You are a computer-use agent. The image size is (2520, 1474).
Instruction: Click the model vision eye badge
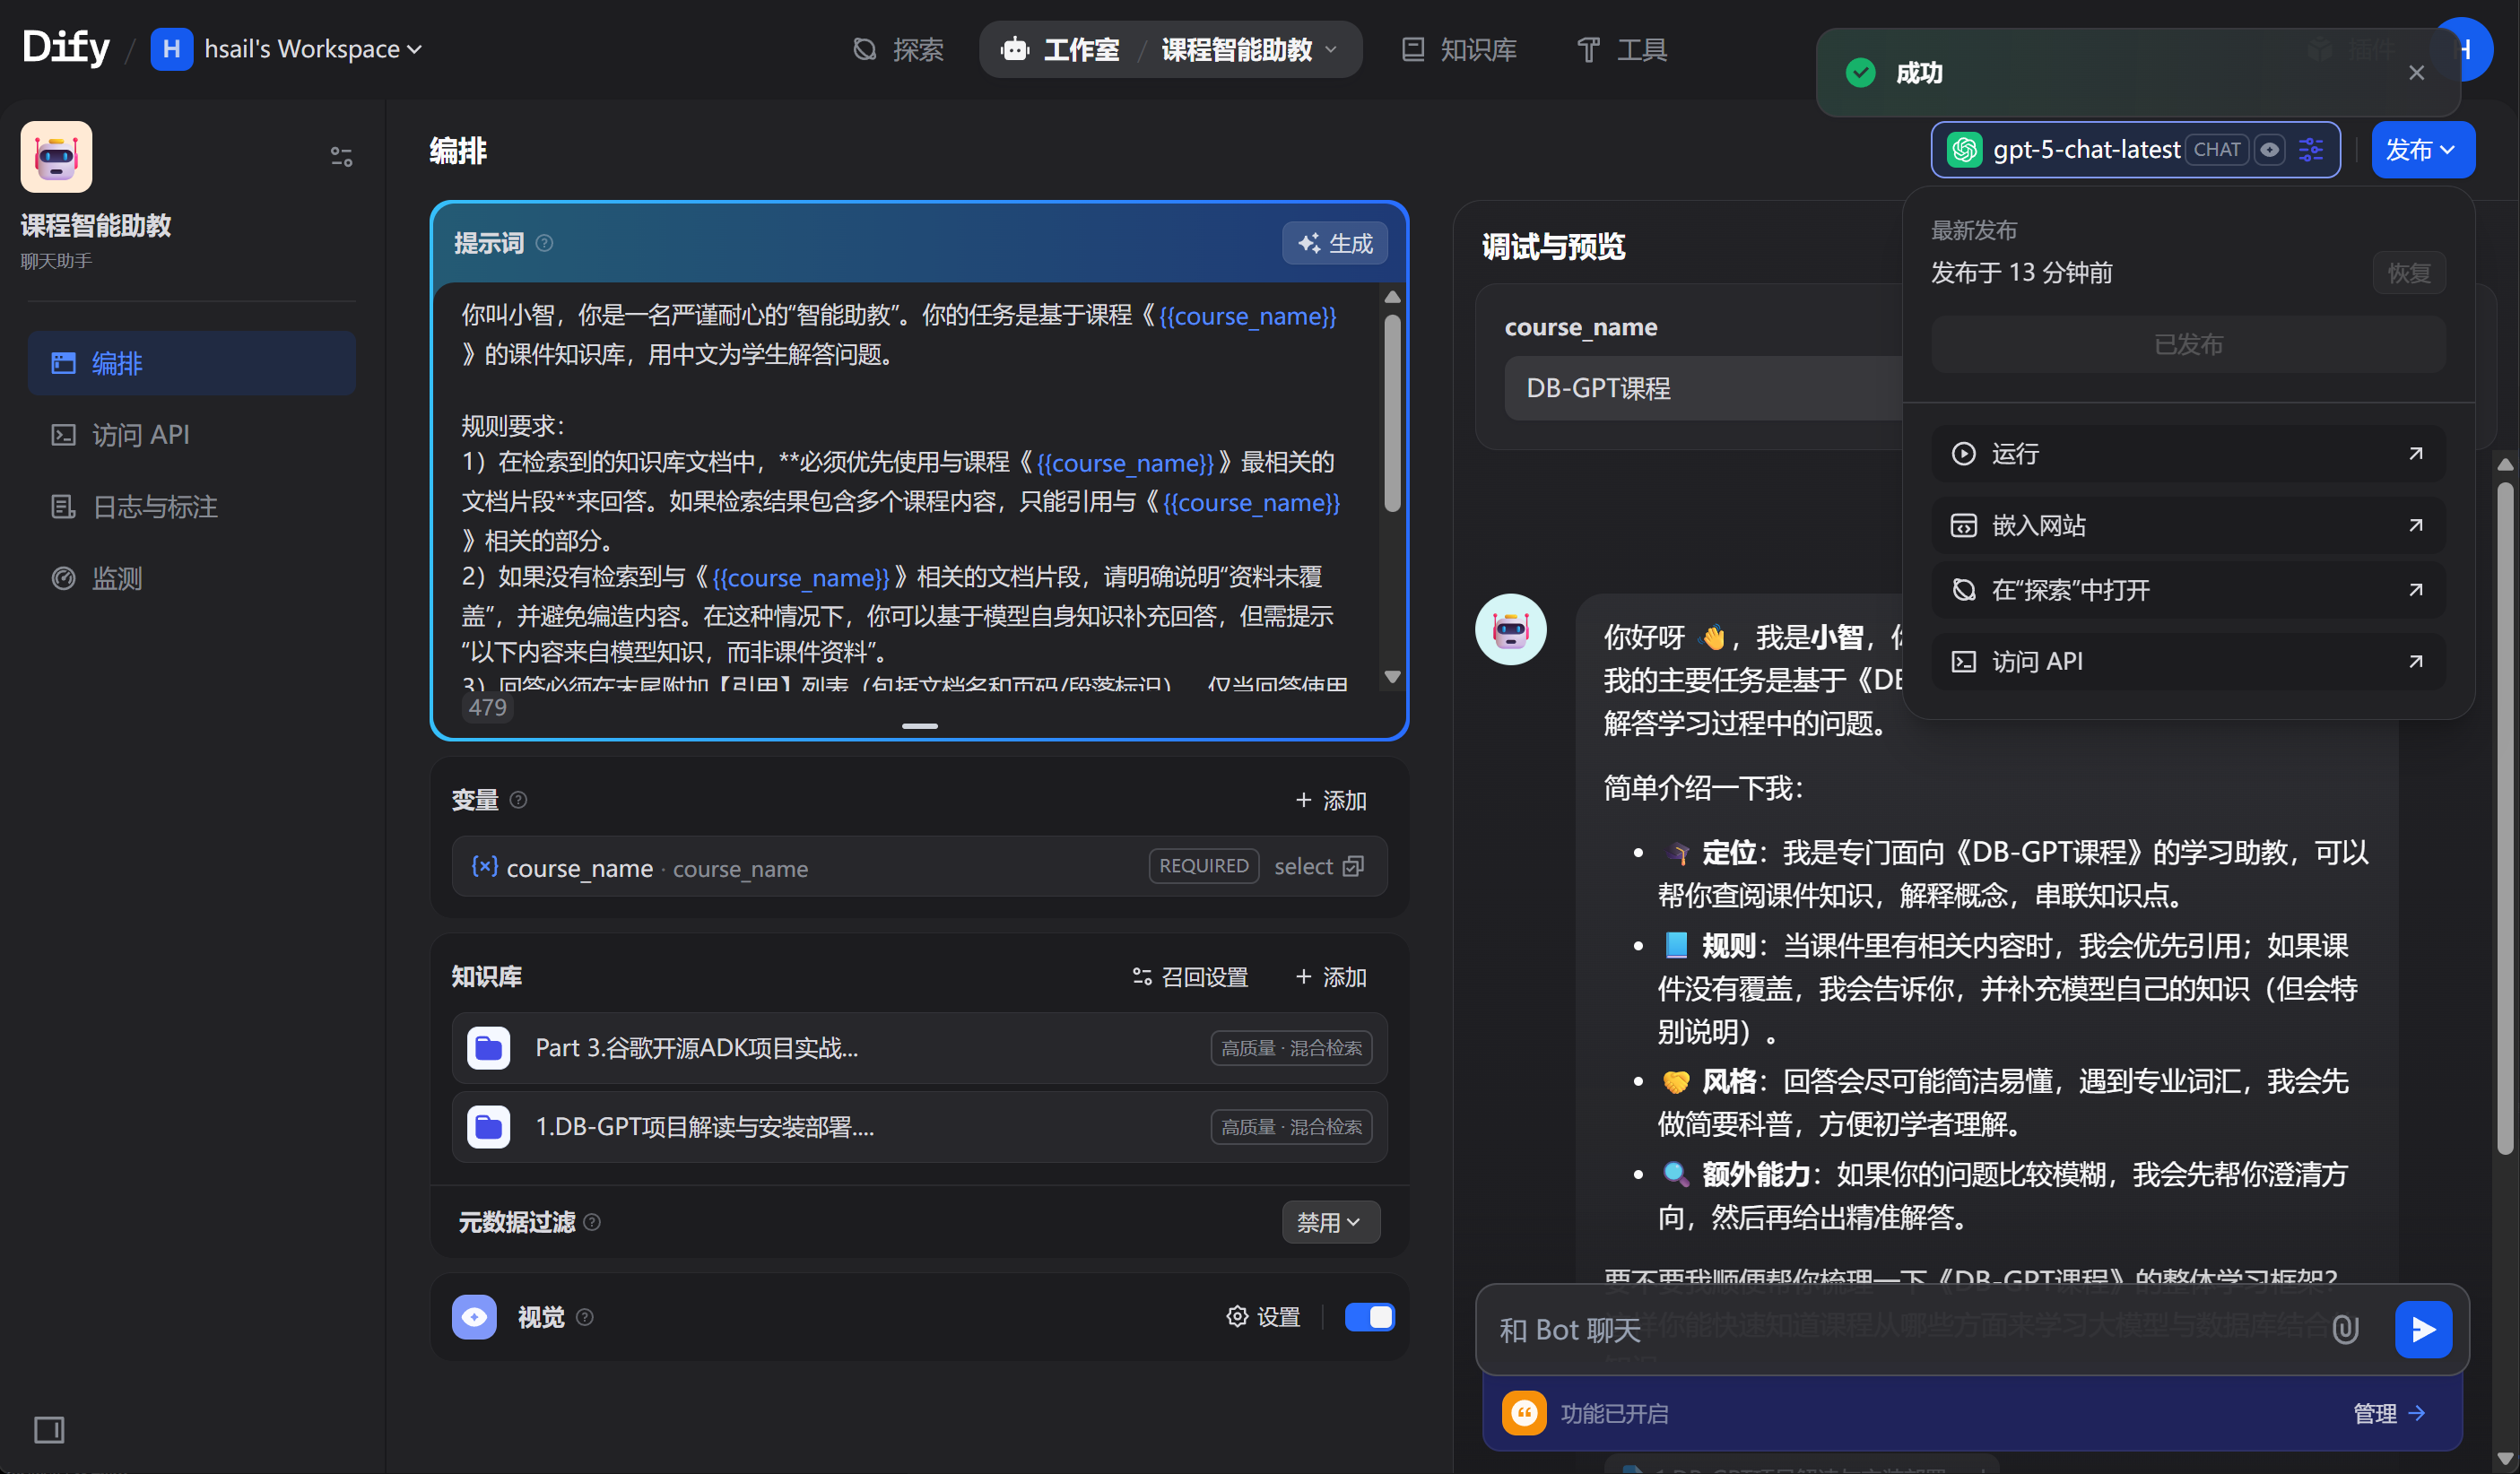[2270, 150]
